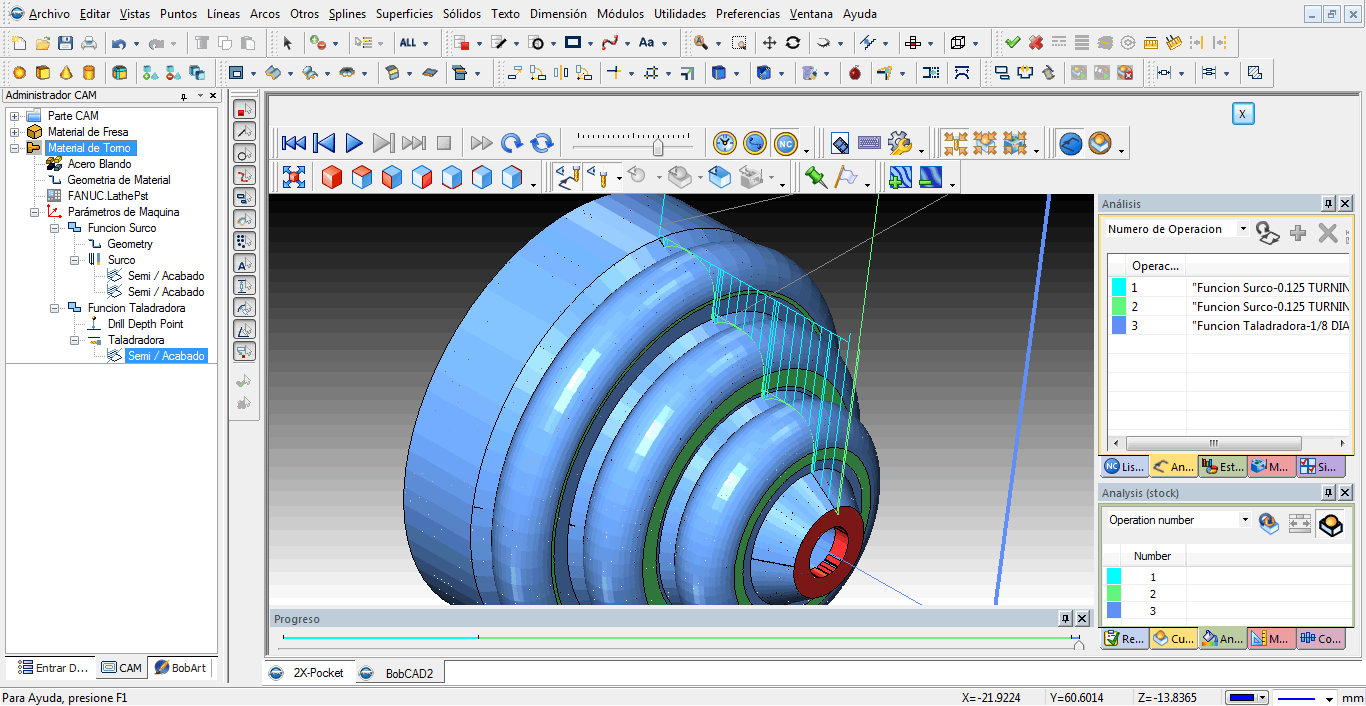1366x706 pixels.
Task: Toggle the pin on the Administrador CAM panel
Action: tap(183, 95)
